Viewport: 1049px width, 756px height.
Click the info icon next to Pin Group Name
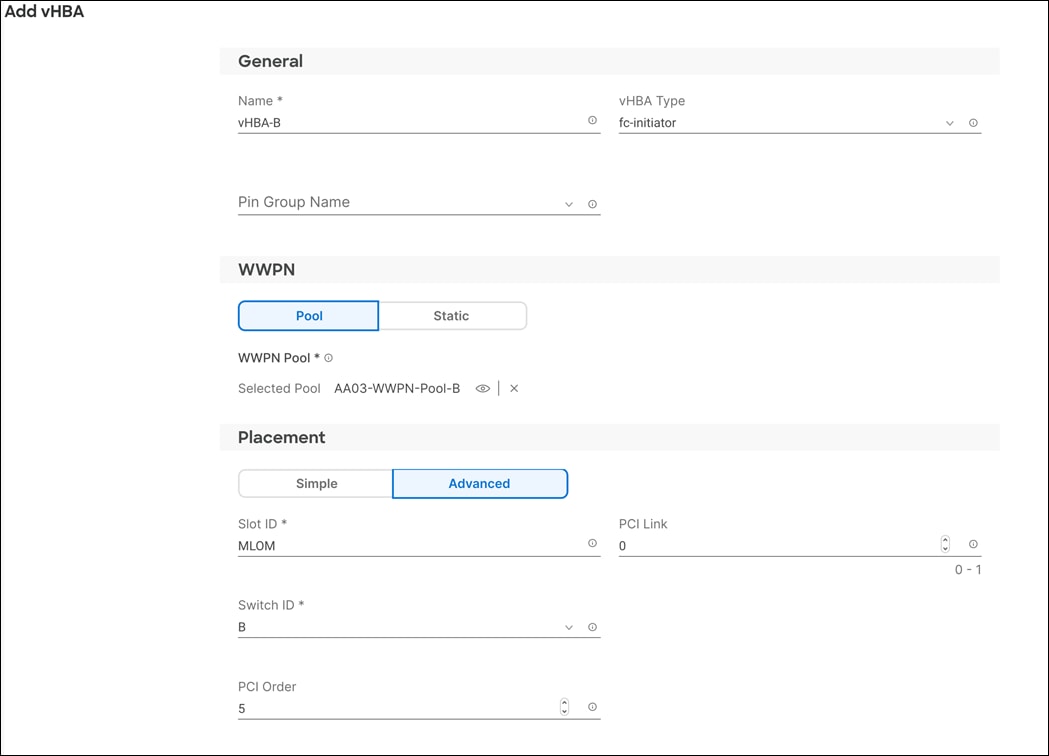point(592,203)
